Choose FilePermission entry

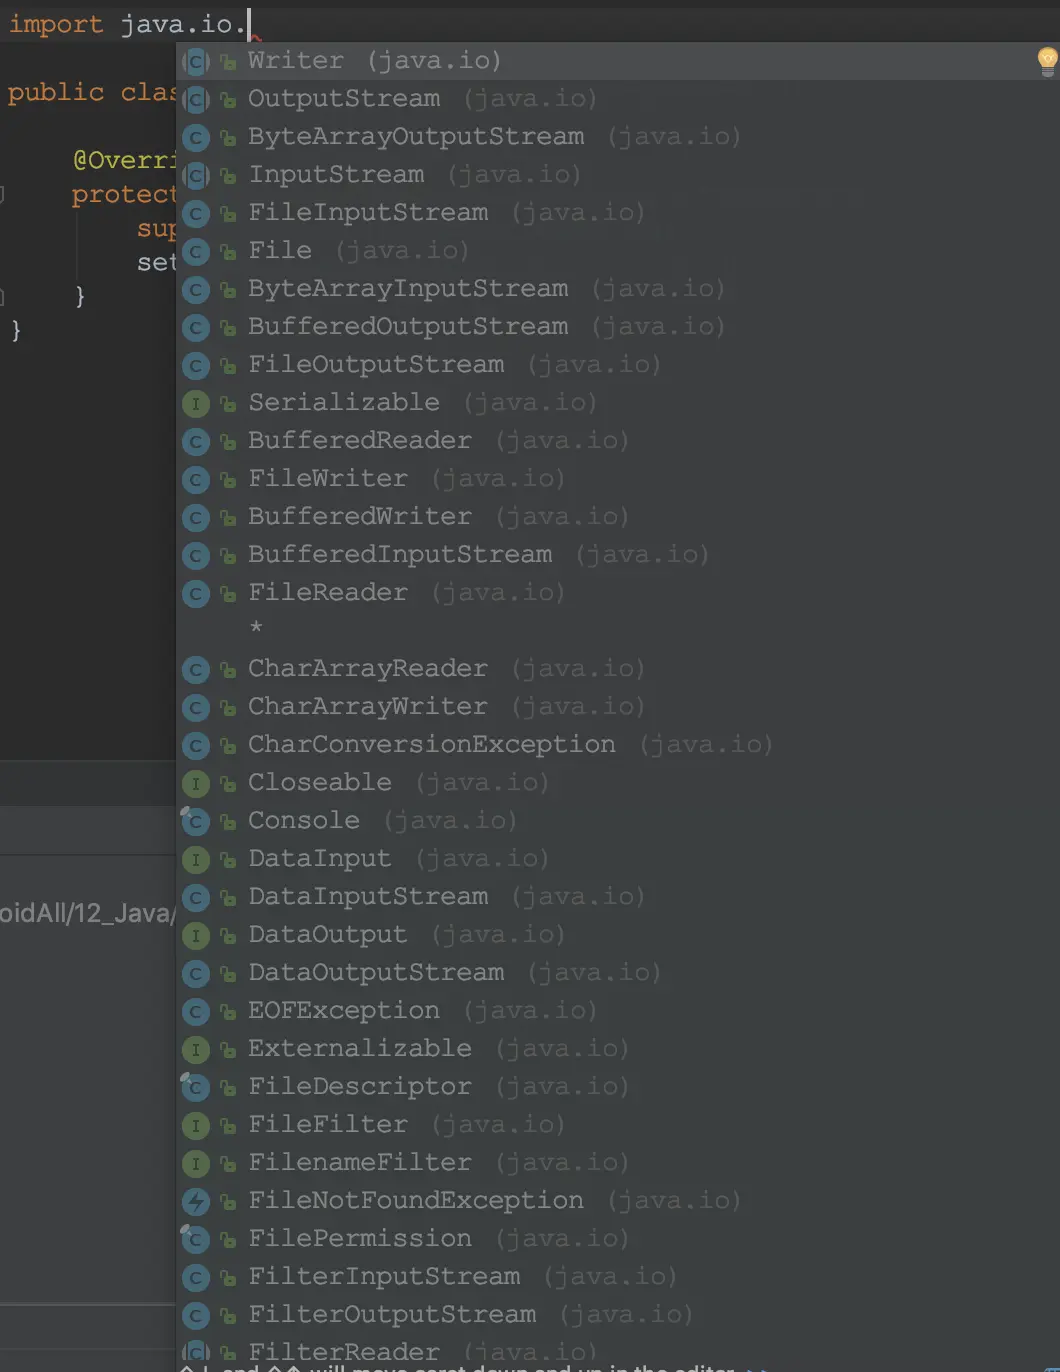pyautogui.click(x=618, y=1239)
